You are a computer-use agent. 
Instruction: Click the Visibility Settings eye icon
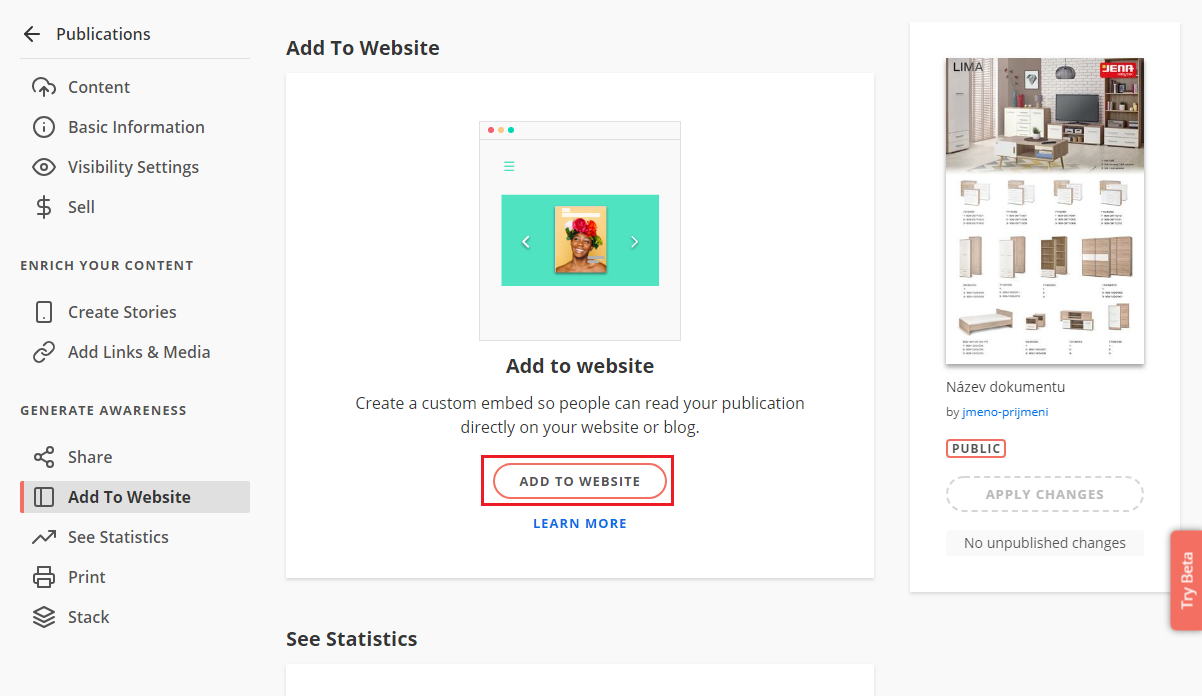[44, 167]
